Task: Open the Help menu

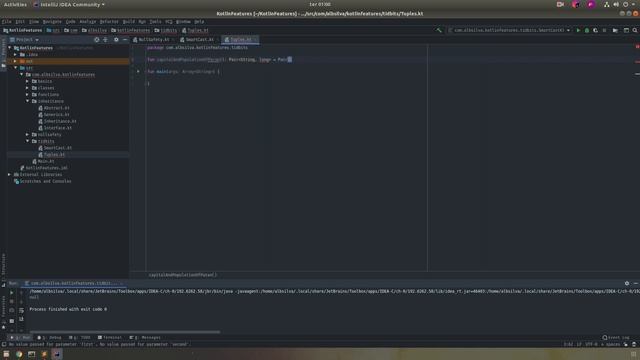Action: coord(199,22)
